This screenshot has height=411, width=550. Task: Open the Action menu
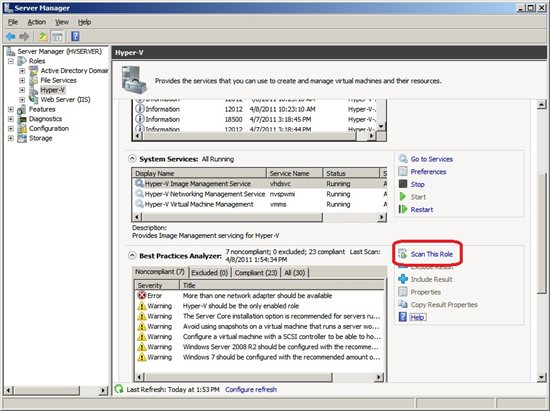(36, 22)
